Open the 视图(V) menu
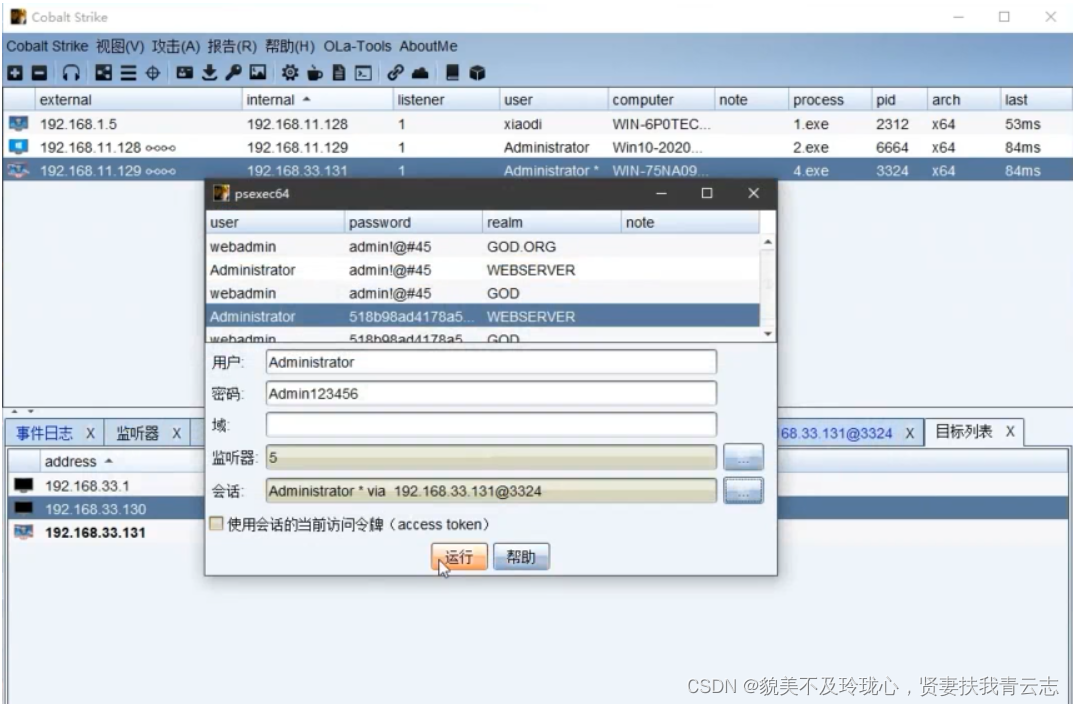 coord(120,46)
